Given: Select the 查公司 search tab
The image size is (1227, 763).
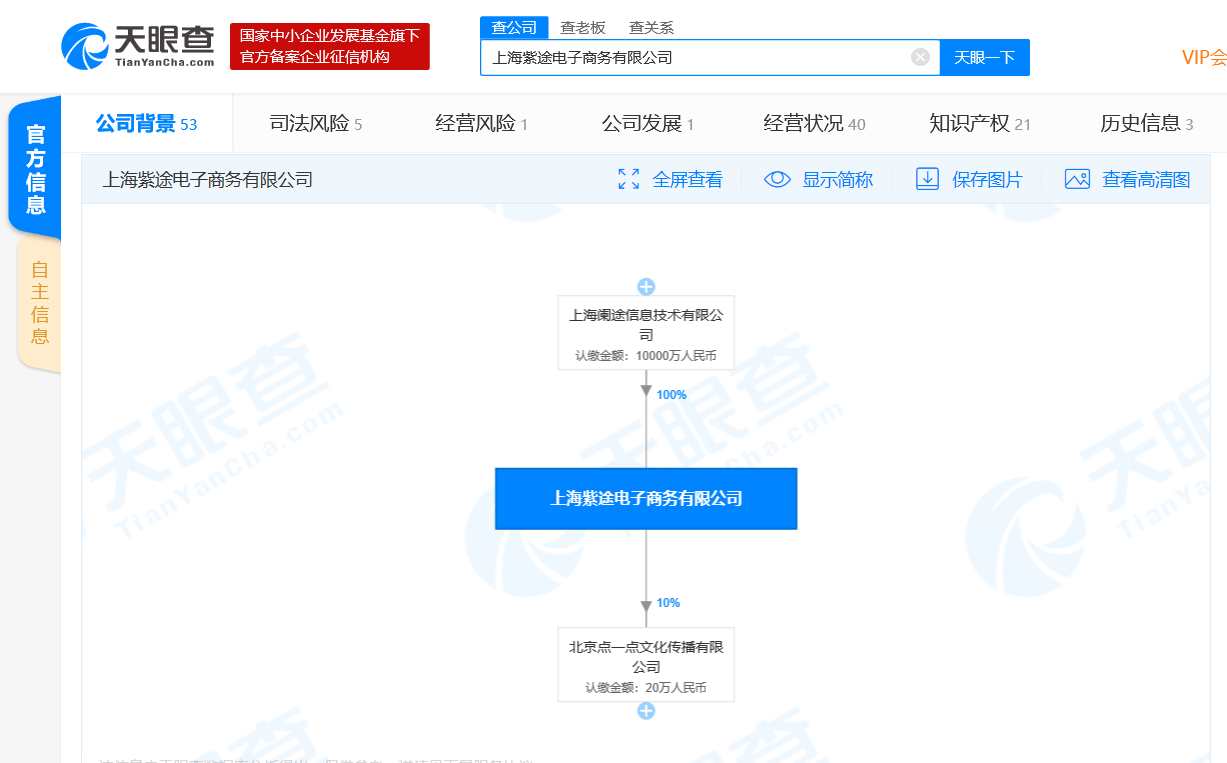Looking at the screenshot, I should [514, 28].
